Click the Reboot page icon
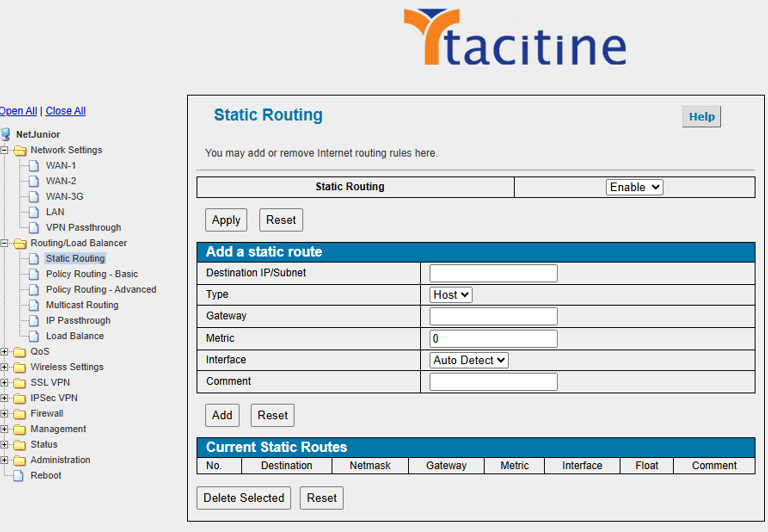768x532 pixels. tap(18, 476)
